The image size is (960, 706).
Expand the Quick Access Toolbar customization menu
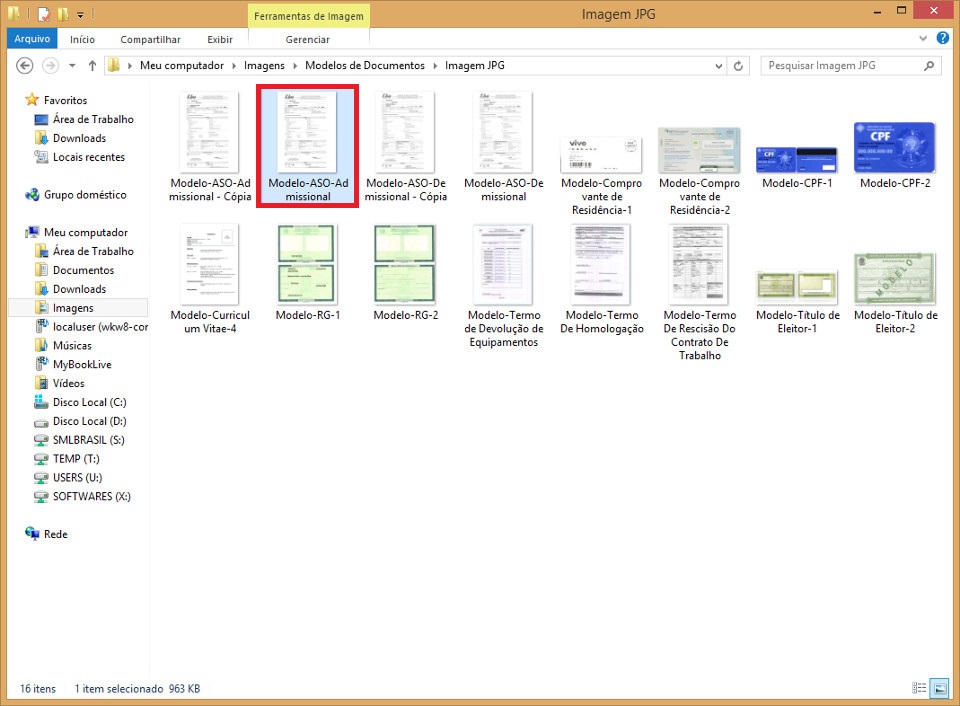point(80,13)
